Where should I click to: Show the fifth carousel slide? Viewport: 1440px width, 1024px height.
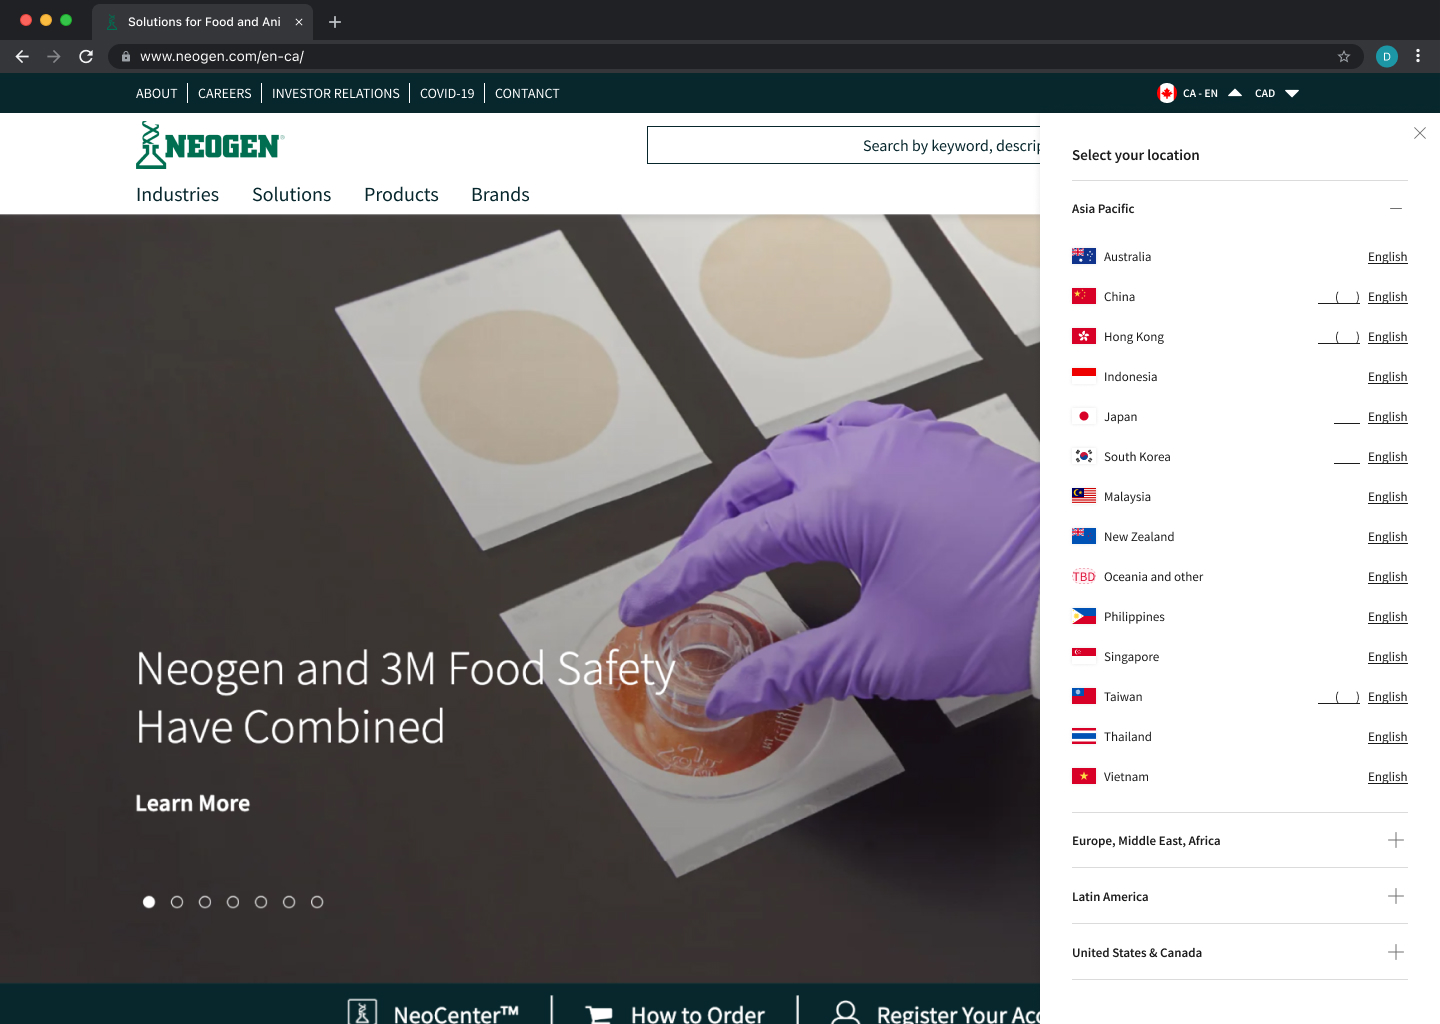261,902
